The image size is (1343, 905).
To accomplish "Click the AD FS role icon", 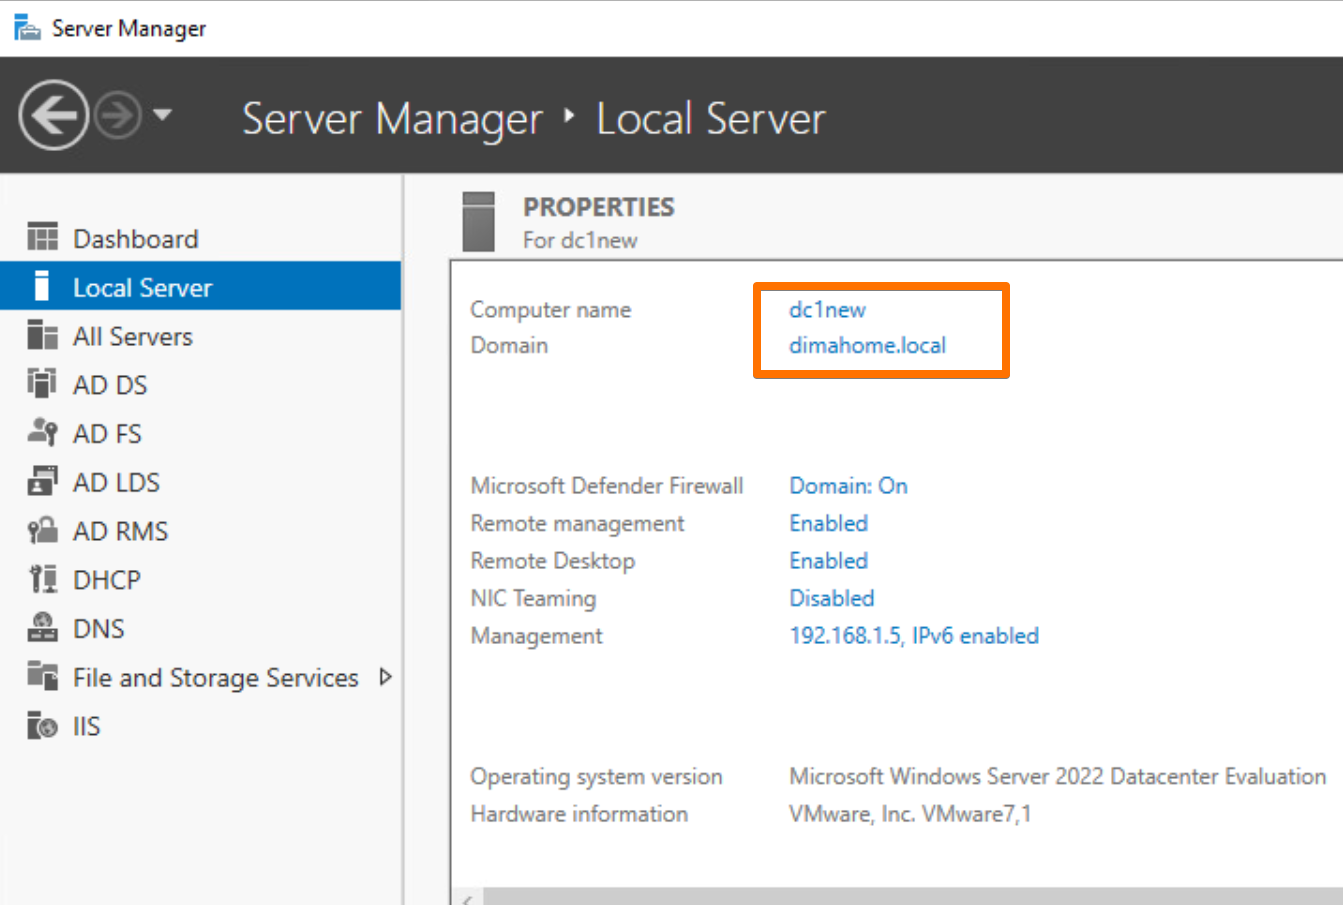I will (42, 433).
